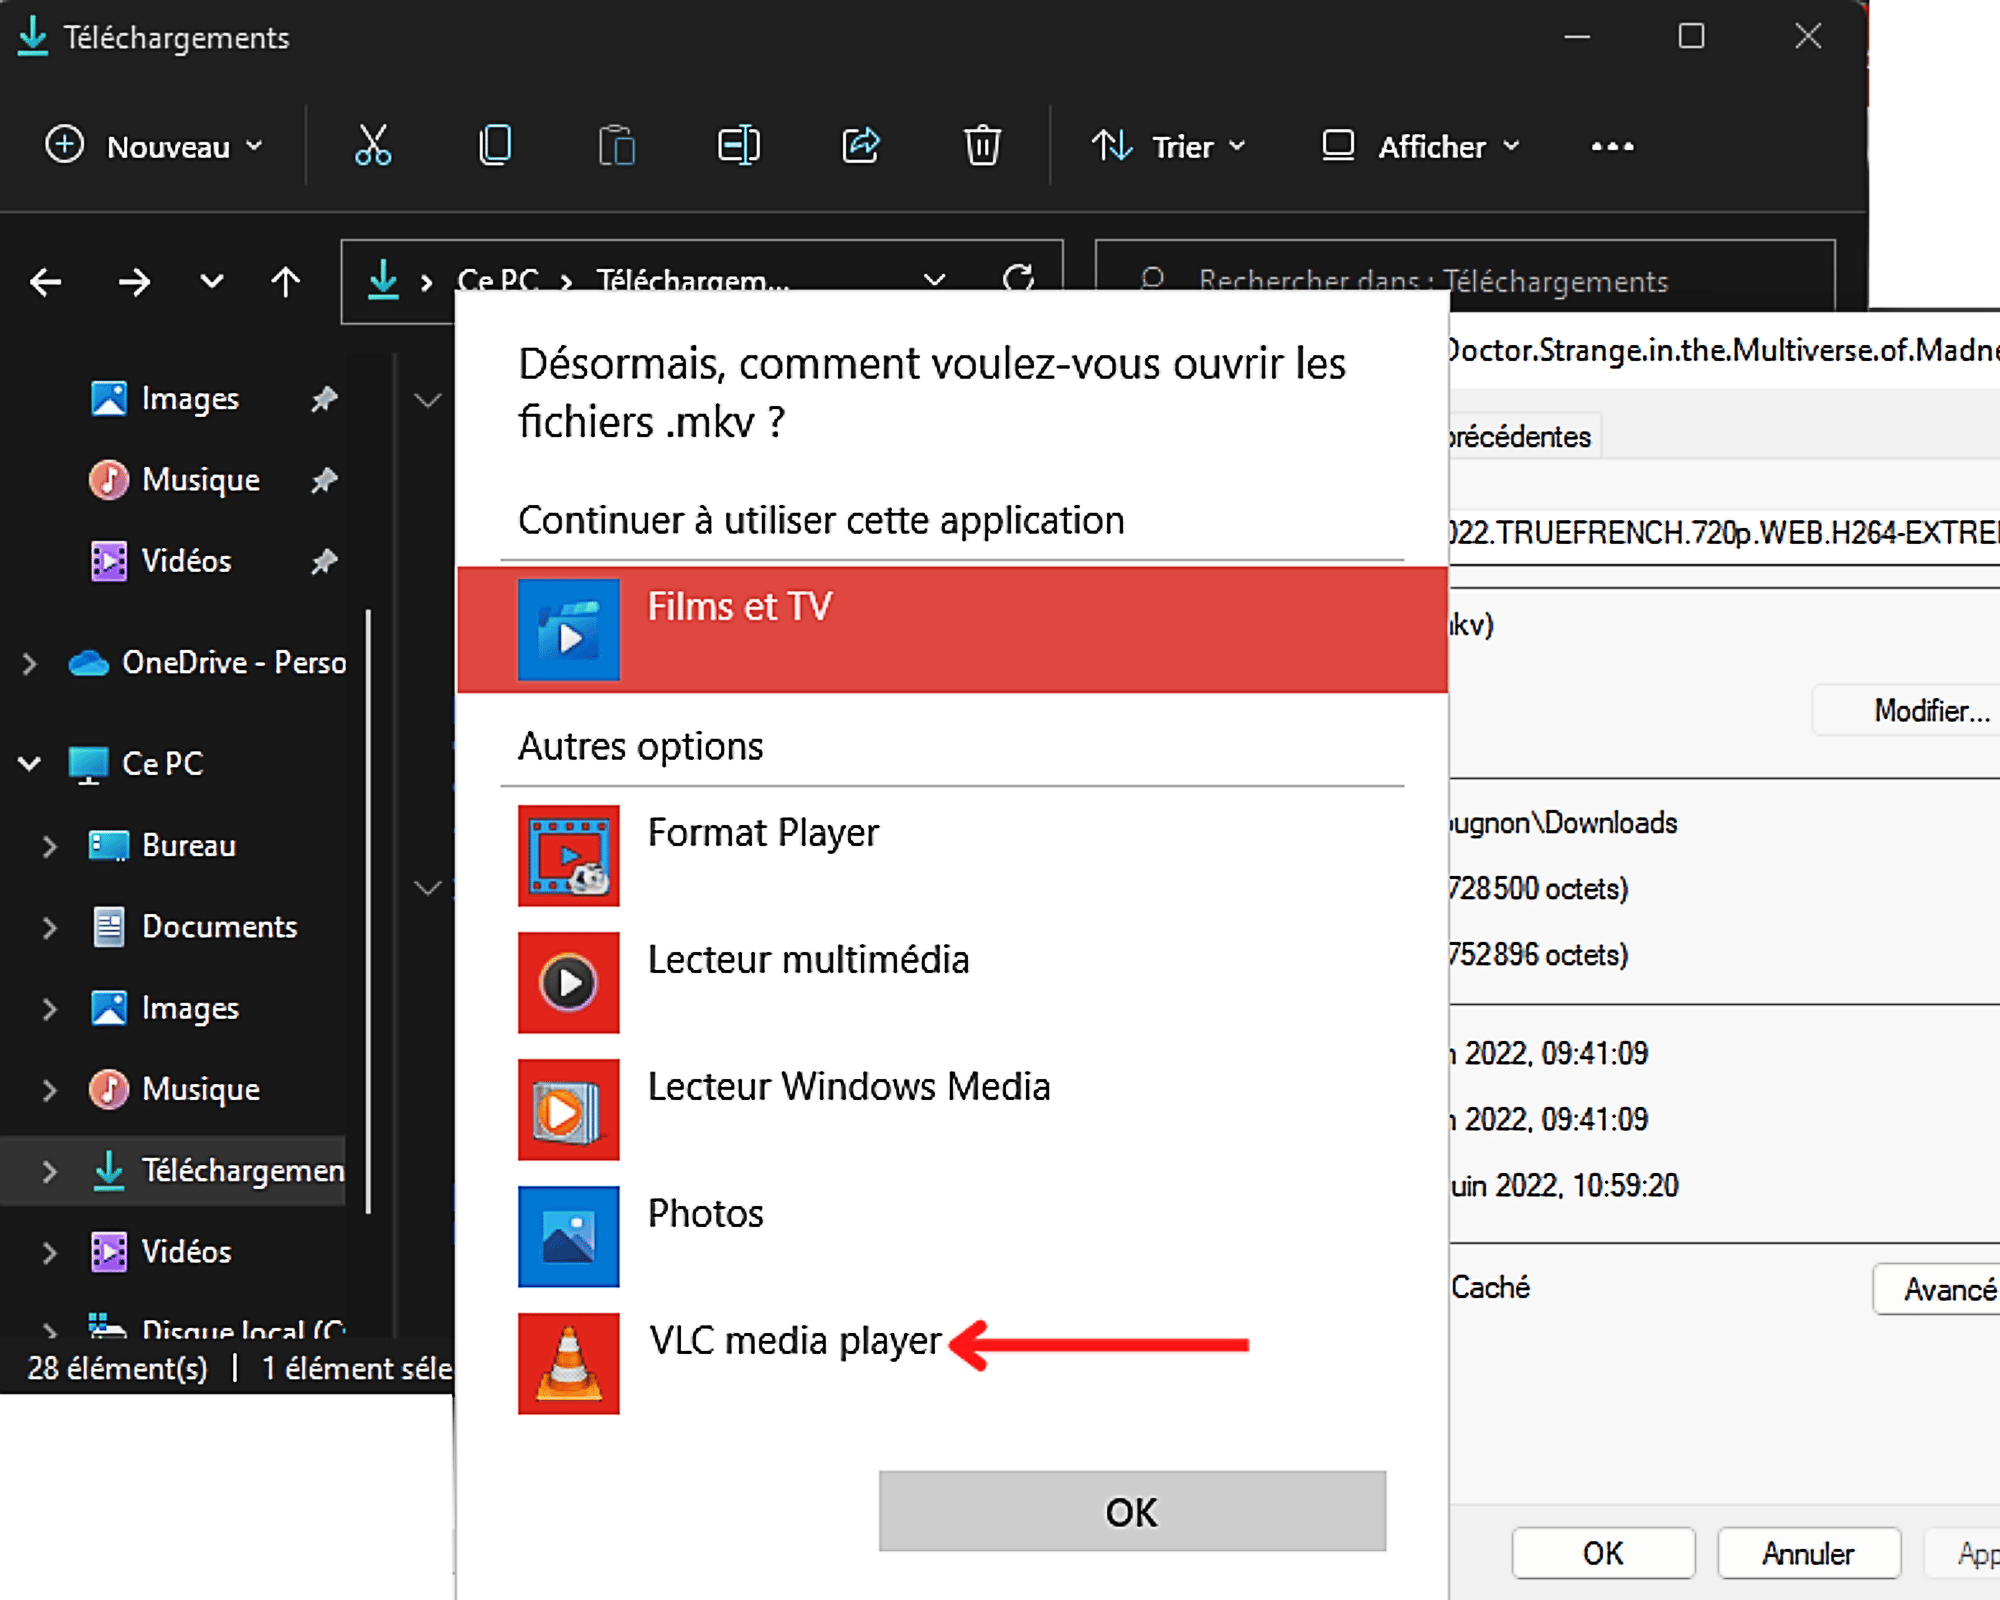Refresh the Téléchargements folder view
The image size is (2000, 1600).
[1019, 278]
